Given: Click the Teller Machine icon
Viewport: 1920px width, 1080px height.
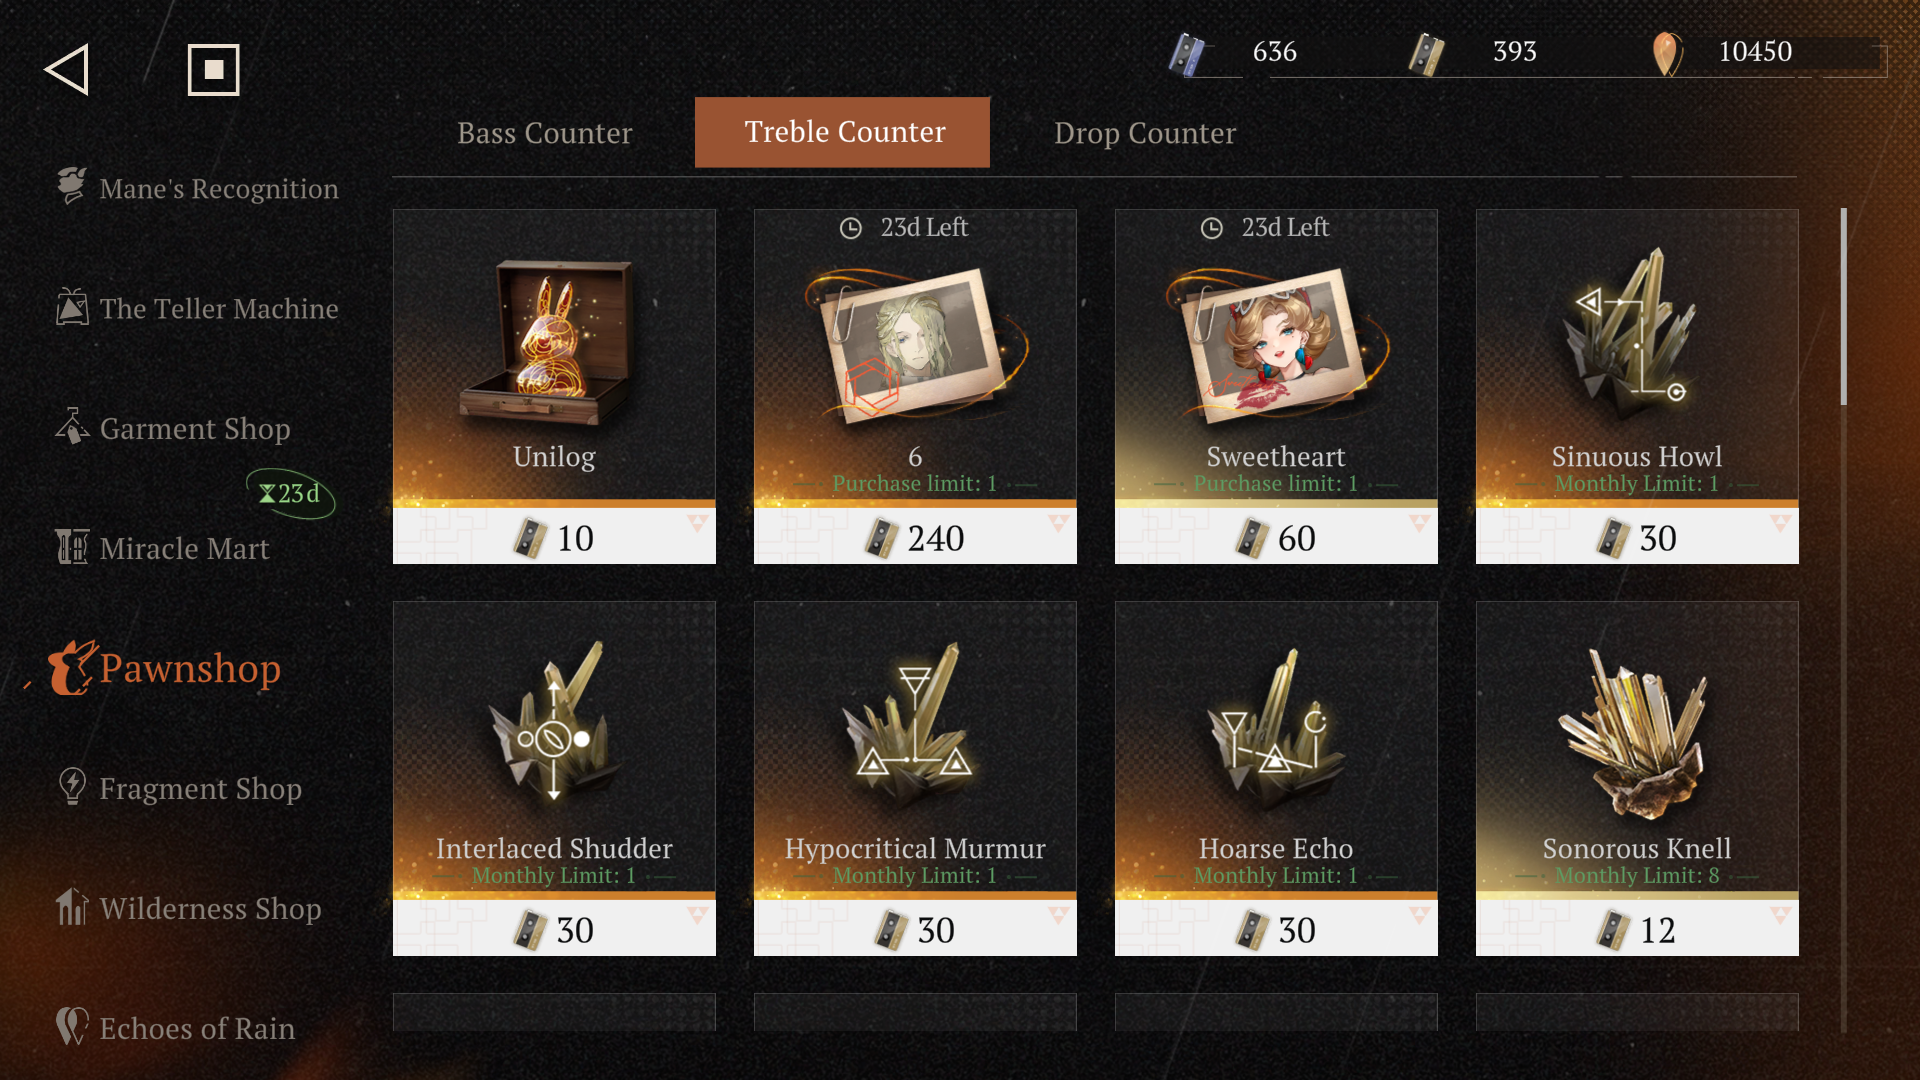Looking at the screenshot, I should 72,307.
